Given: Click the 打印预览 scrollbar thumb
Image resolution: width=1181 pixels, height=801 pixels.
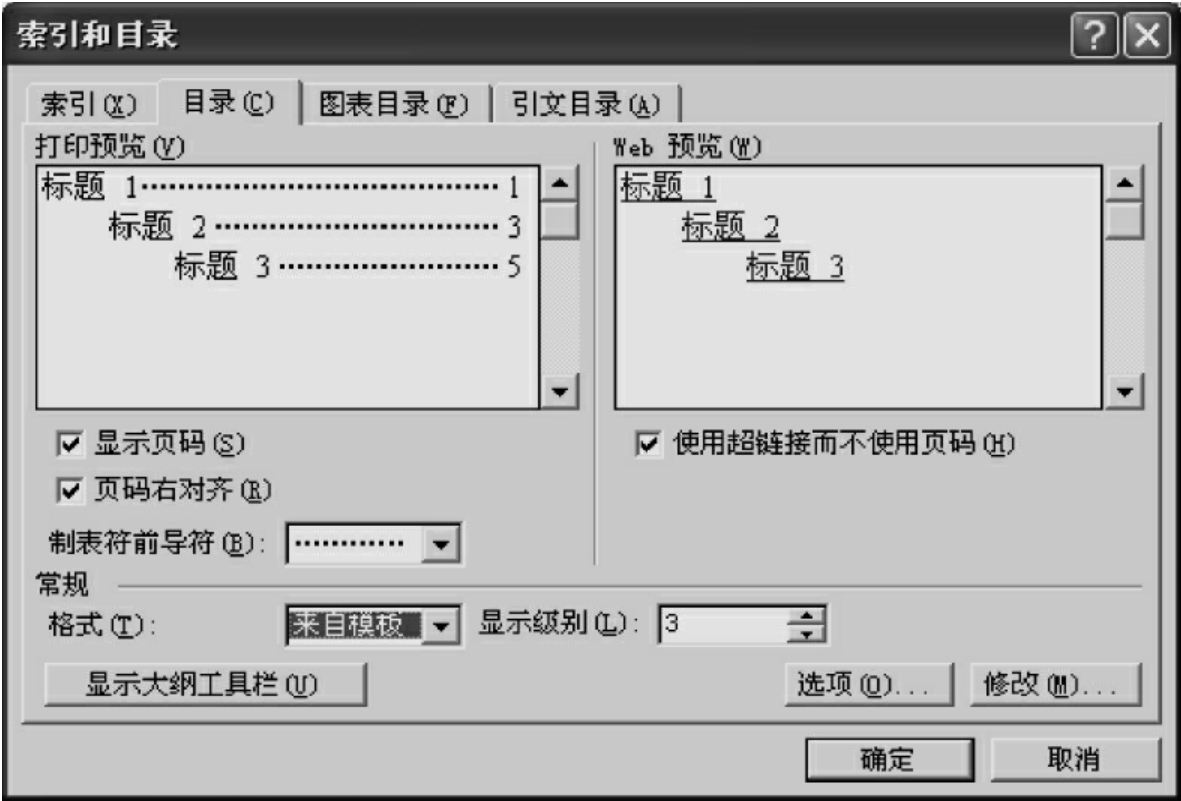Looking at the screenshot, I should click(560, 220).
